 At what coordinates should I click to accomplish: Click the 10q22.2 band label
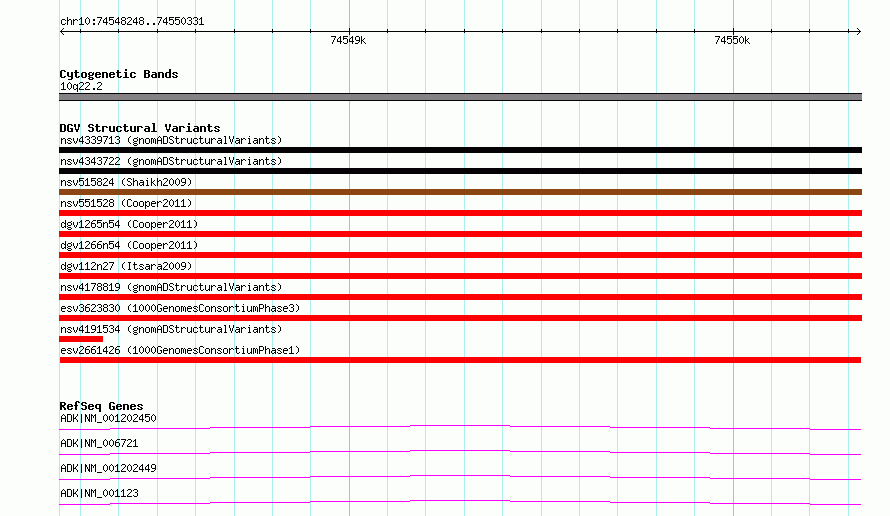tap(81, 86)
